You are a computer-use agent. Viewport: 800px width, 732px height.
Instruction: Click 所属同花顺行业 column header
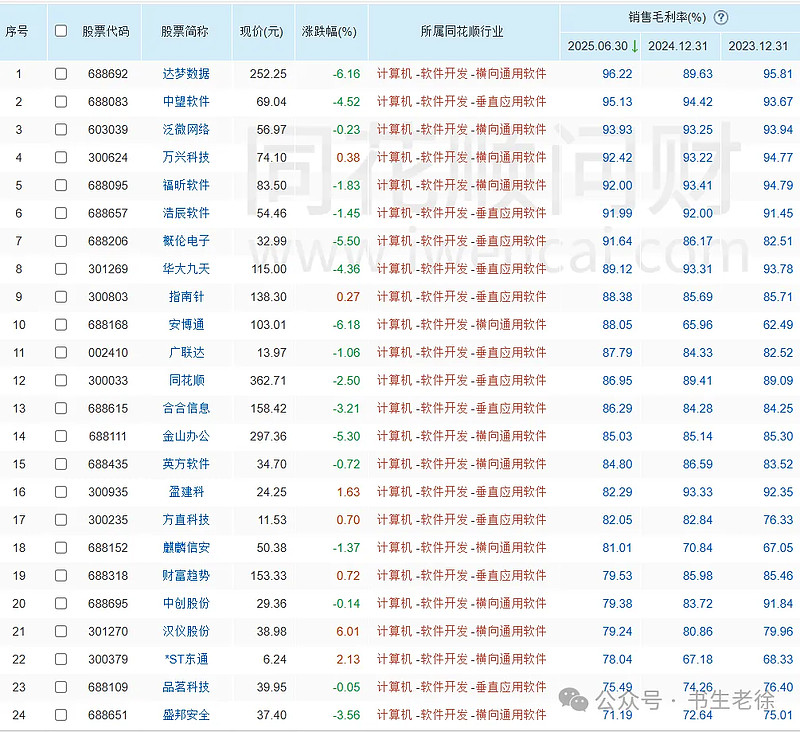(462, 32)
